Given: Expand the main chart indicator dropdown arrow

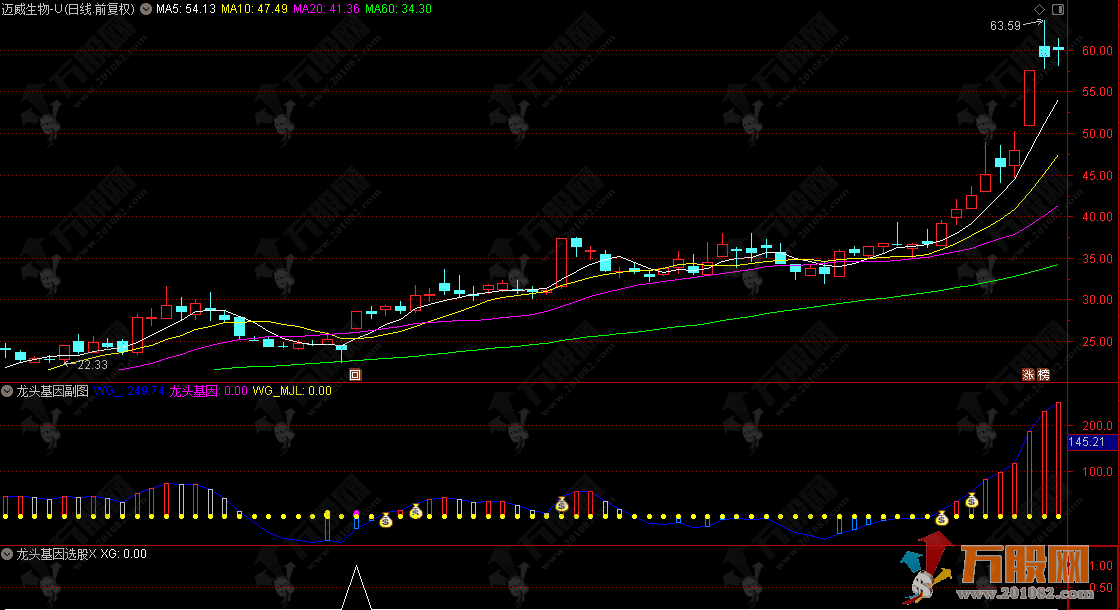Looking at the screenshot, I should (x=148, y=9).
